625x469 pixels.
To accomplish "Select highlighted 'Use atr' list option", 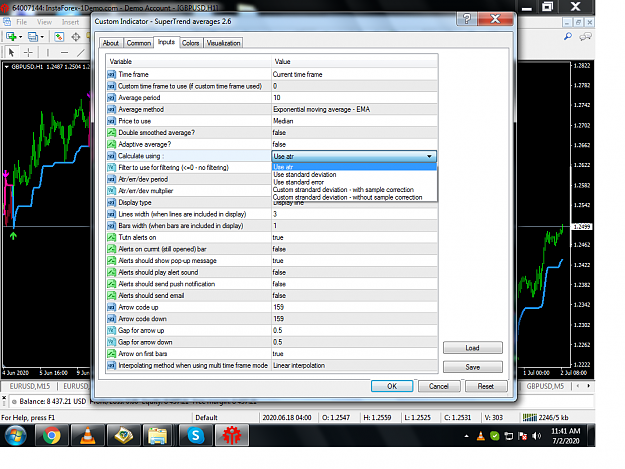I will 354,167.
